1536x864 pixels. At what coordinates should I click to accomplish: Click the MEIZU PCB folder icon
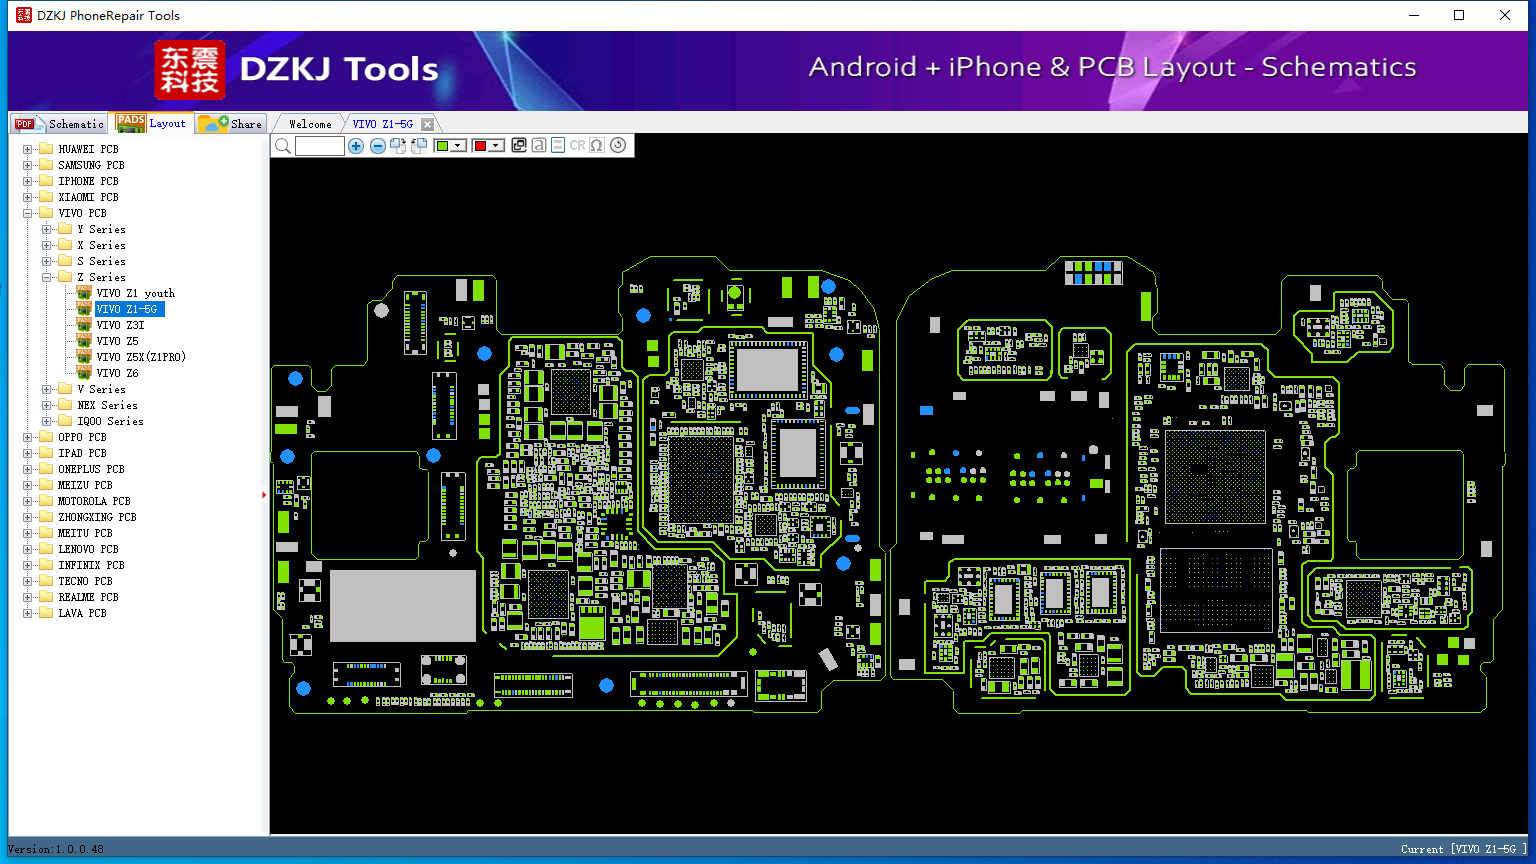[46, 484]
